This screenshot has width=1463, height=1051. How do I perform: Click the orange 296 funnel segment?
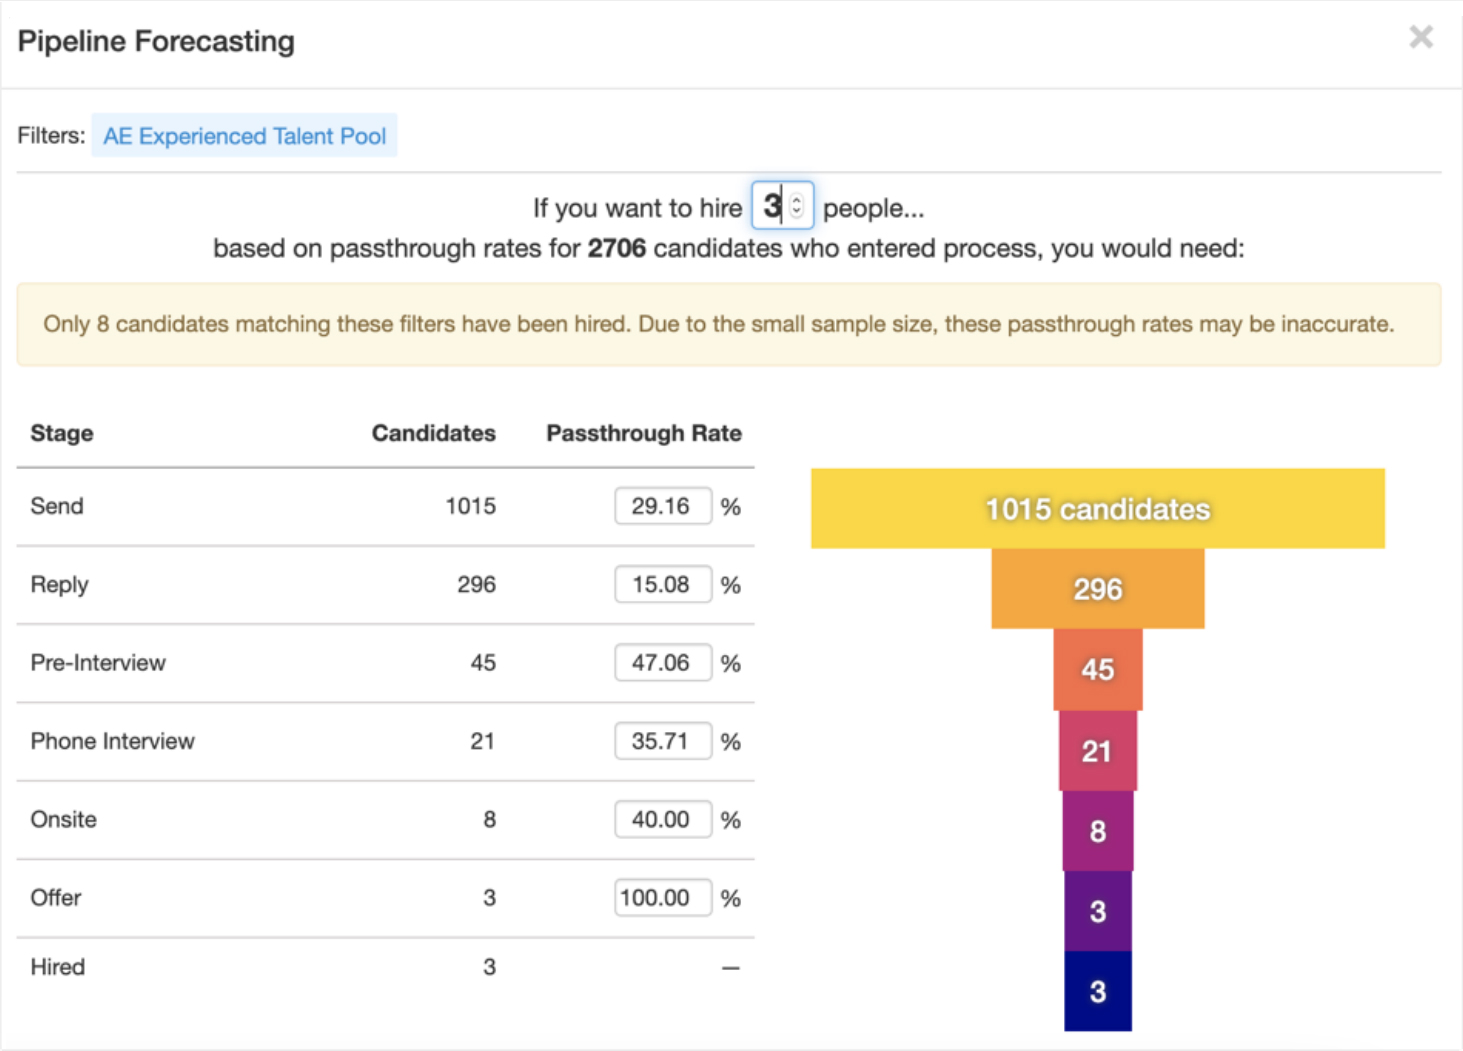tap(1097, 589)
